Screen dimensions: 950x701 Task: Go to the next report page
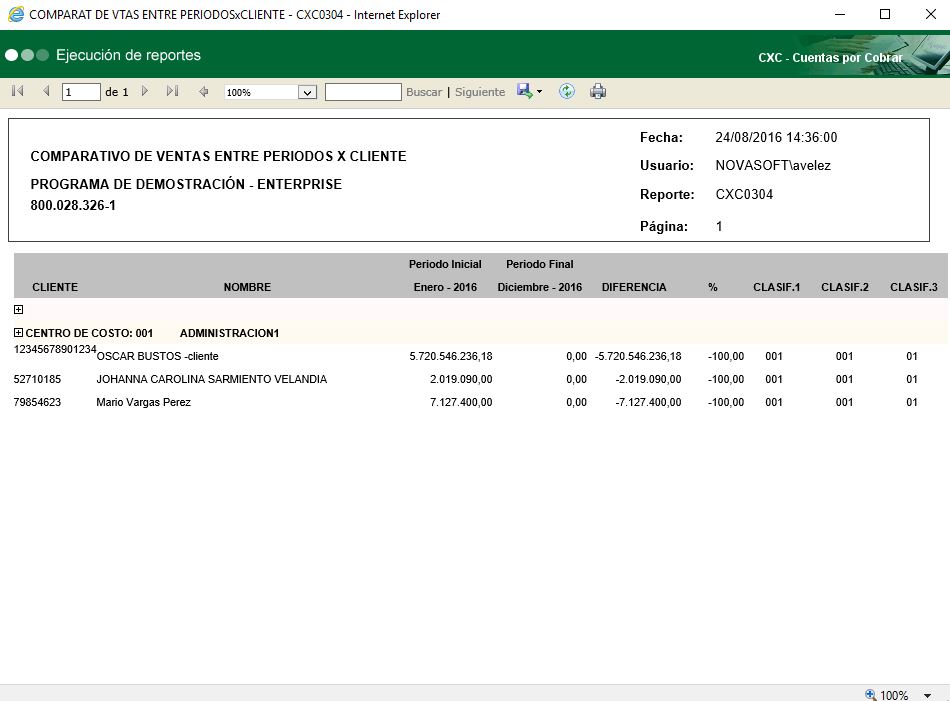145,91
